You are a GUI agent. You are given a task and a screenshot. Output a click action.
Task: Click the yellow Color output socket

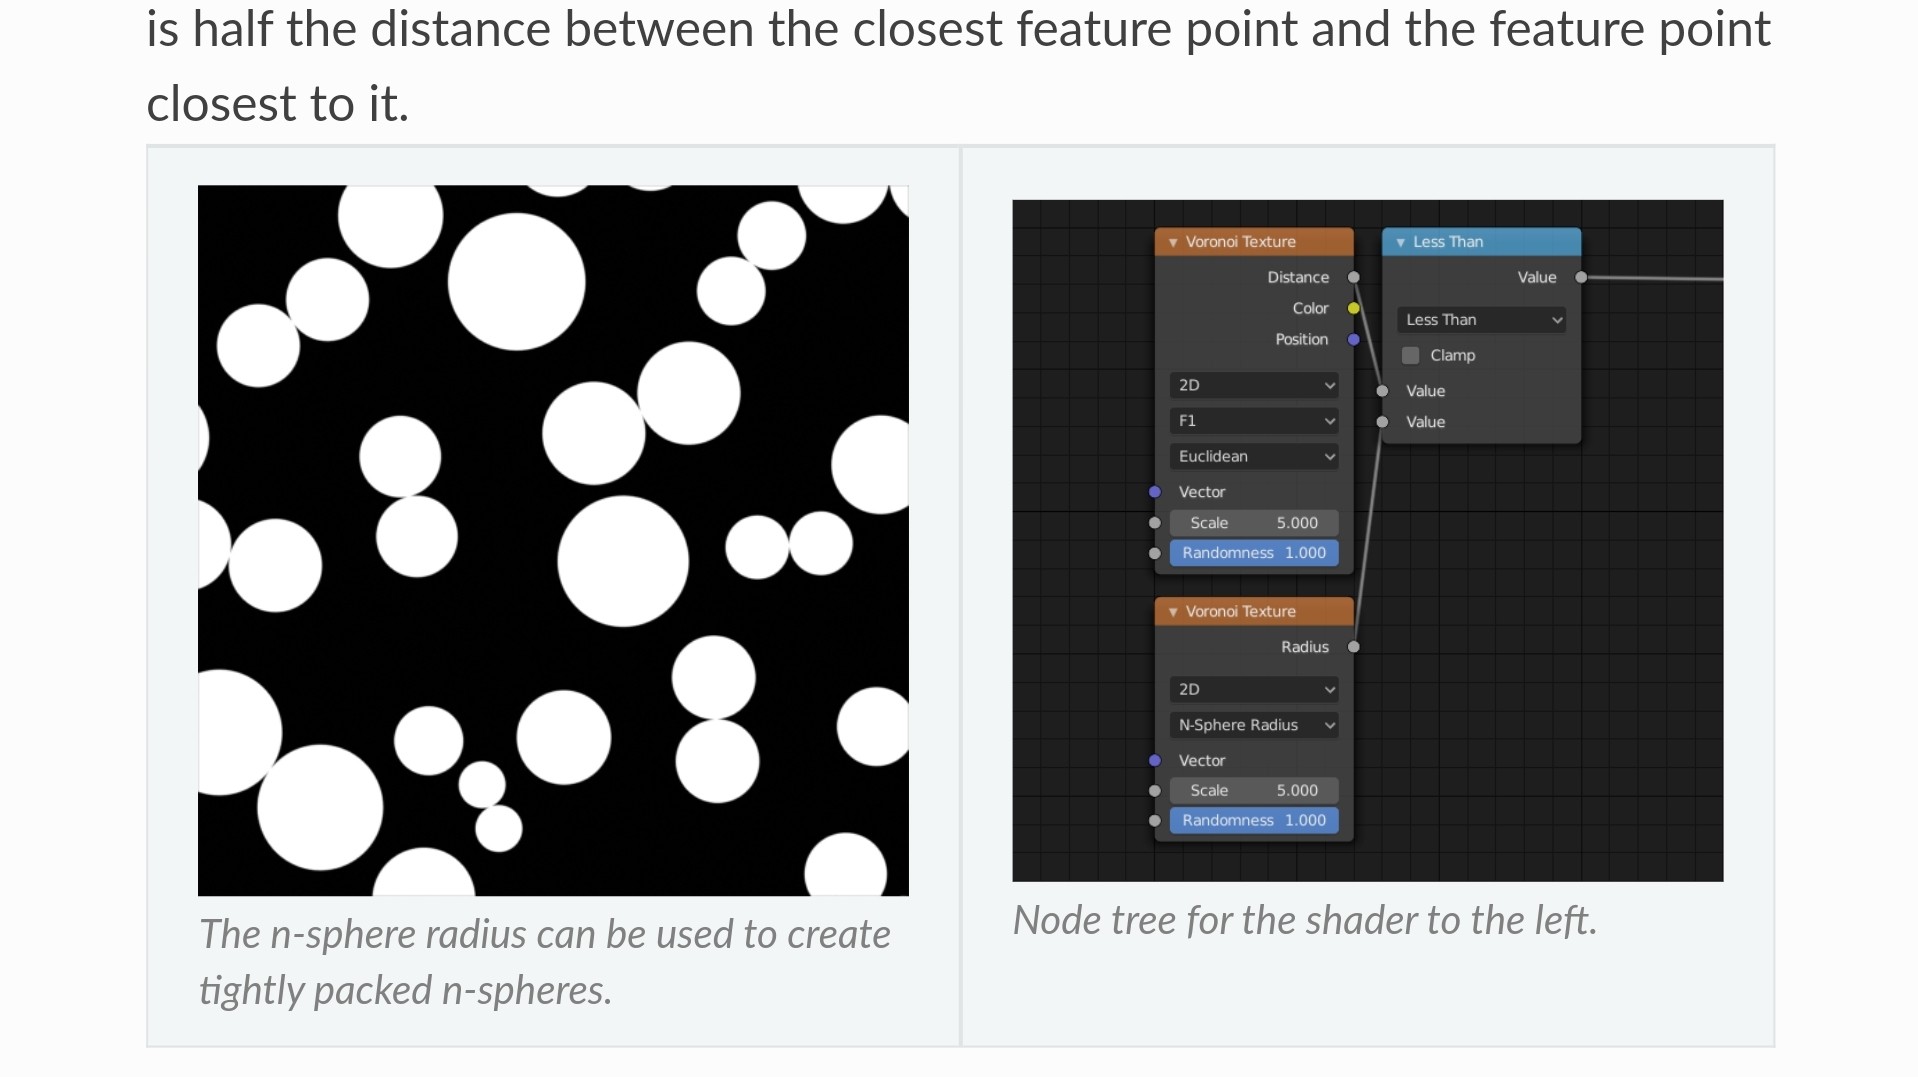pyautogui.click(x=1353, y=308)
